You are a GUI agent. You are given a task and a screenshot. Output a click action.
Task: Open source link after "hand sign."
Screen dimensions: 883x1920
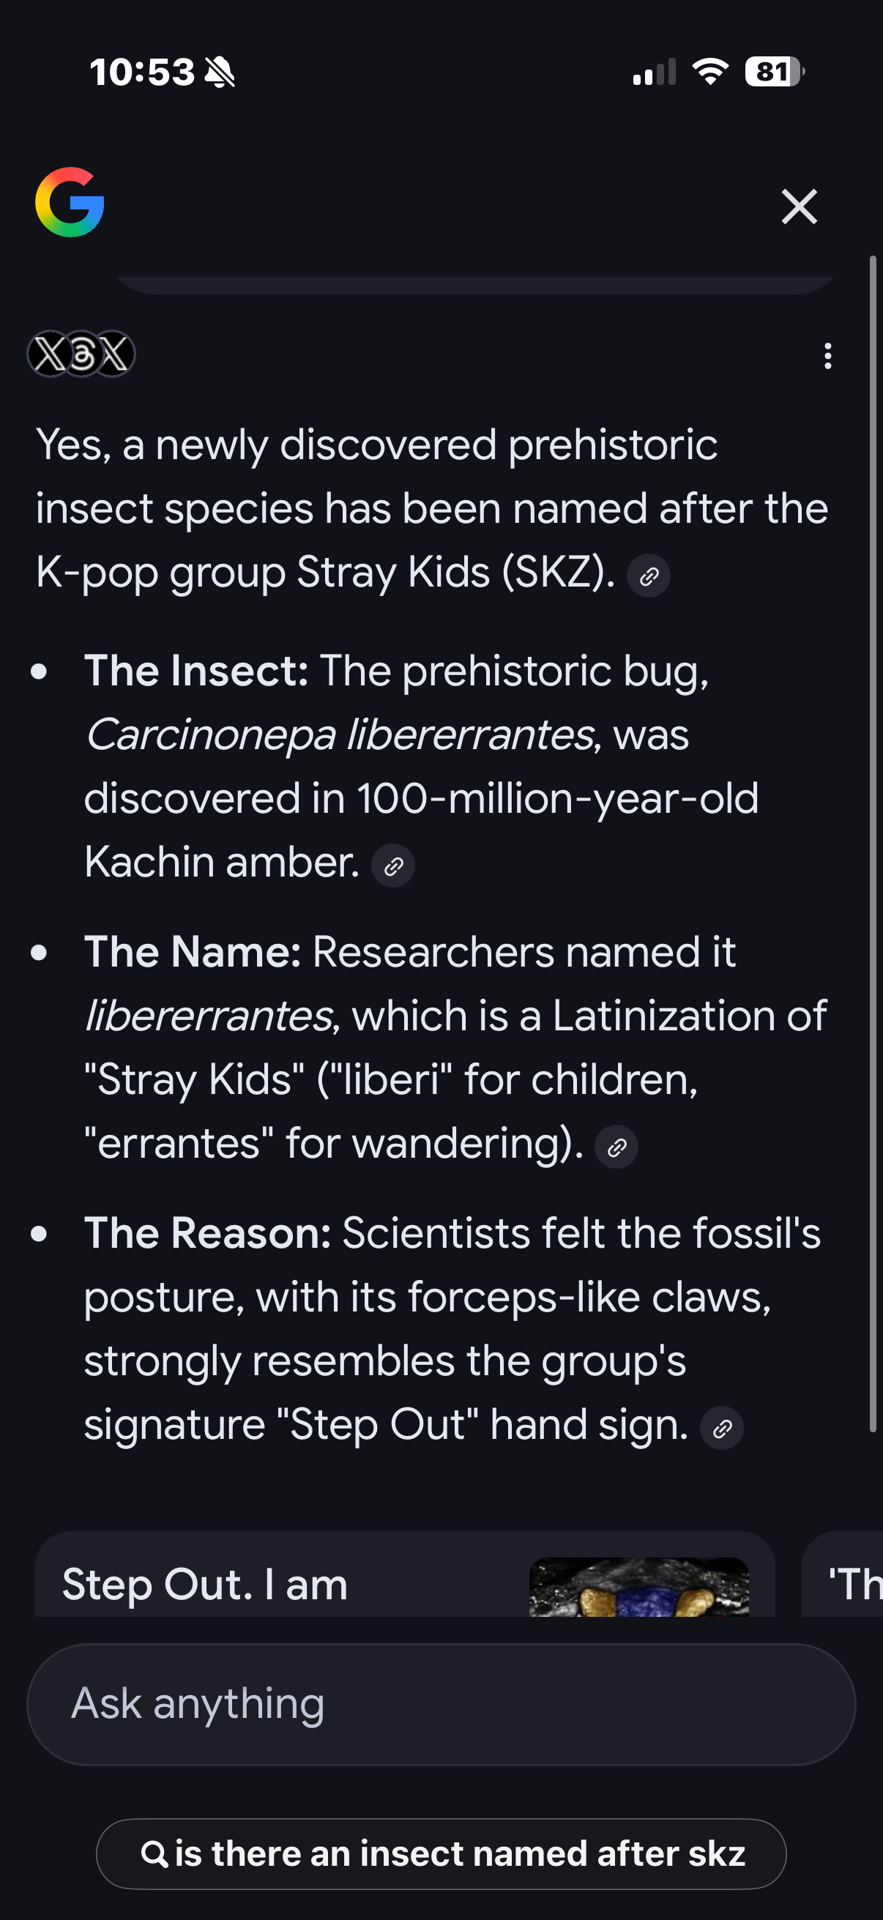[722, 1428]
